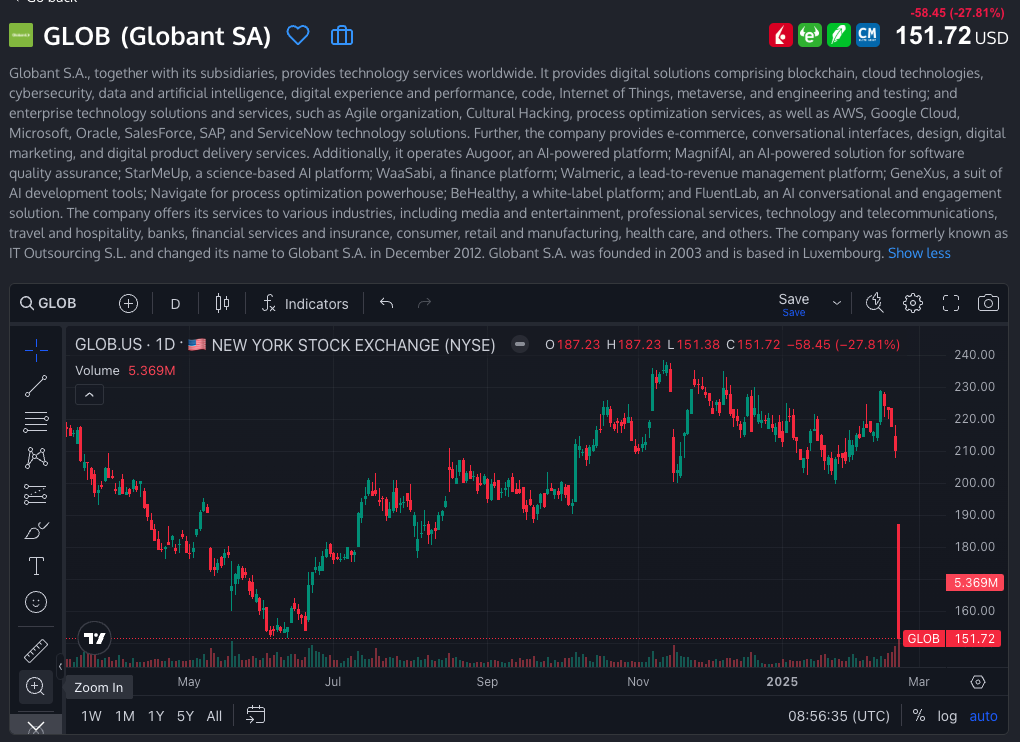Open the Indicators menu
The width and height of the screenshot is (1020, 742).
[x=305, y=304]
